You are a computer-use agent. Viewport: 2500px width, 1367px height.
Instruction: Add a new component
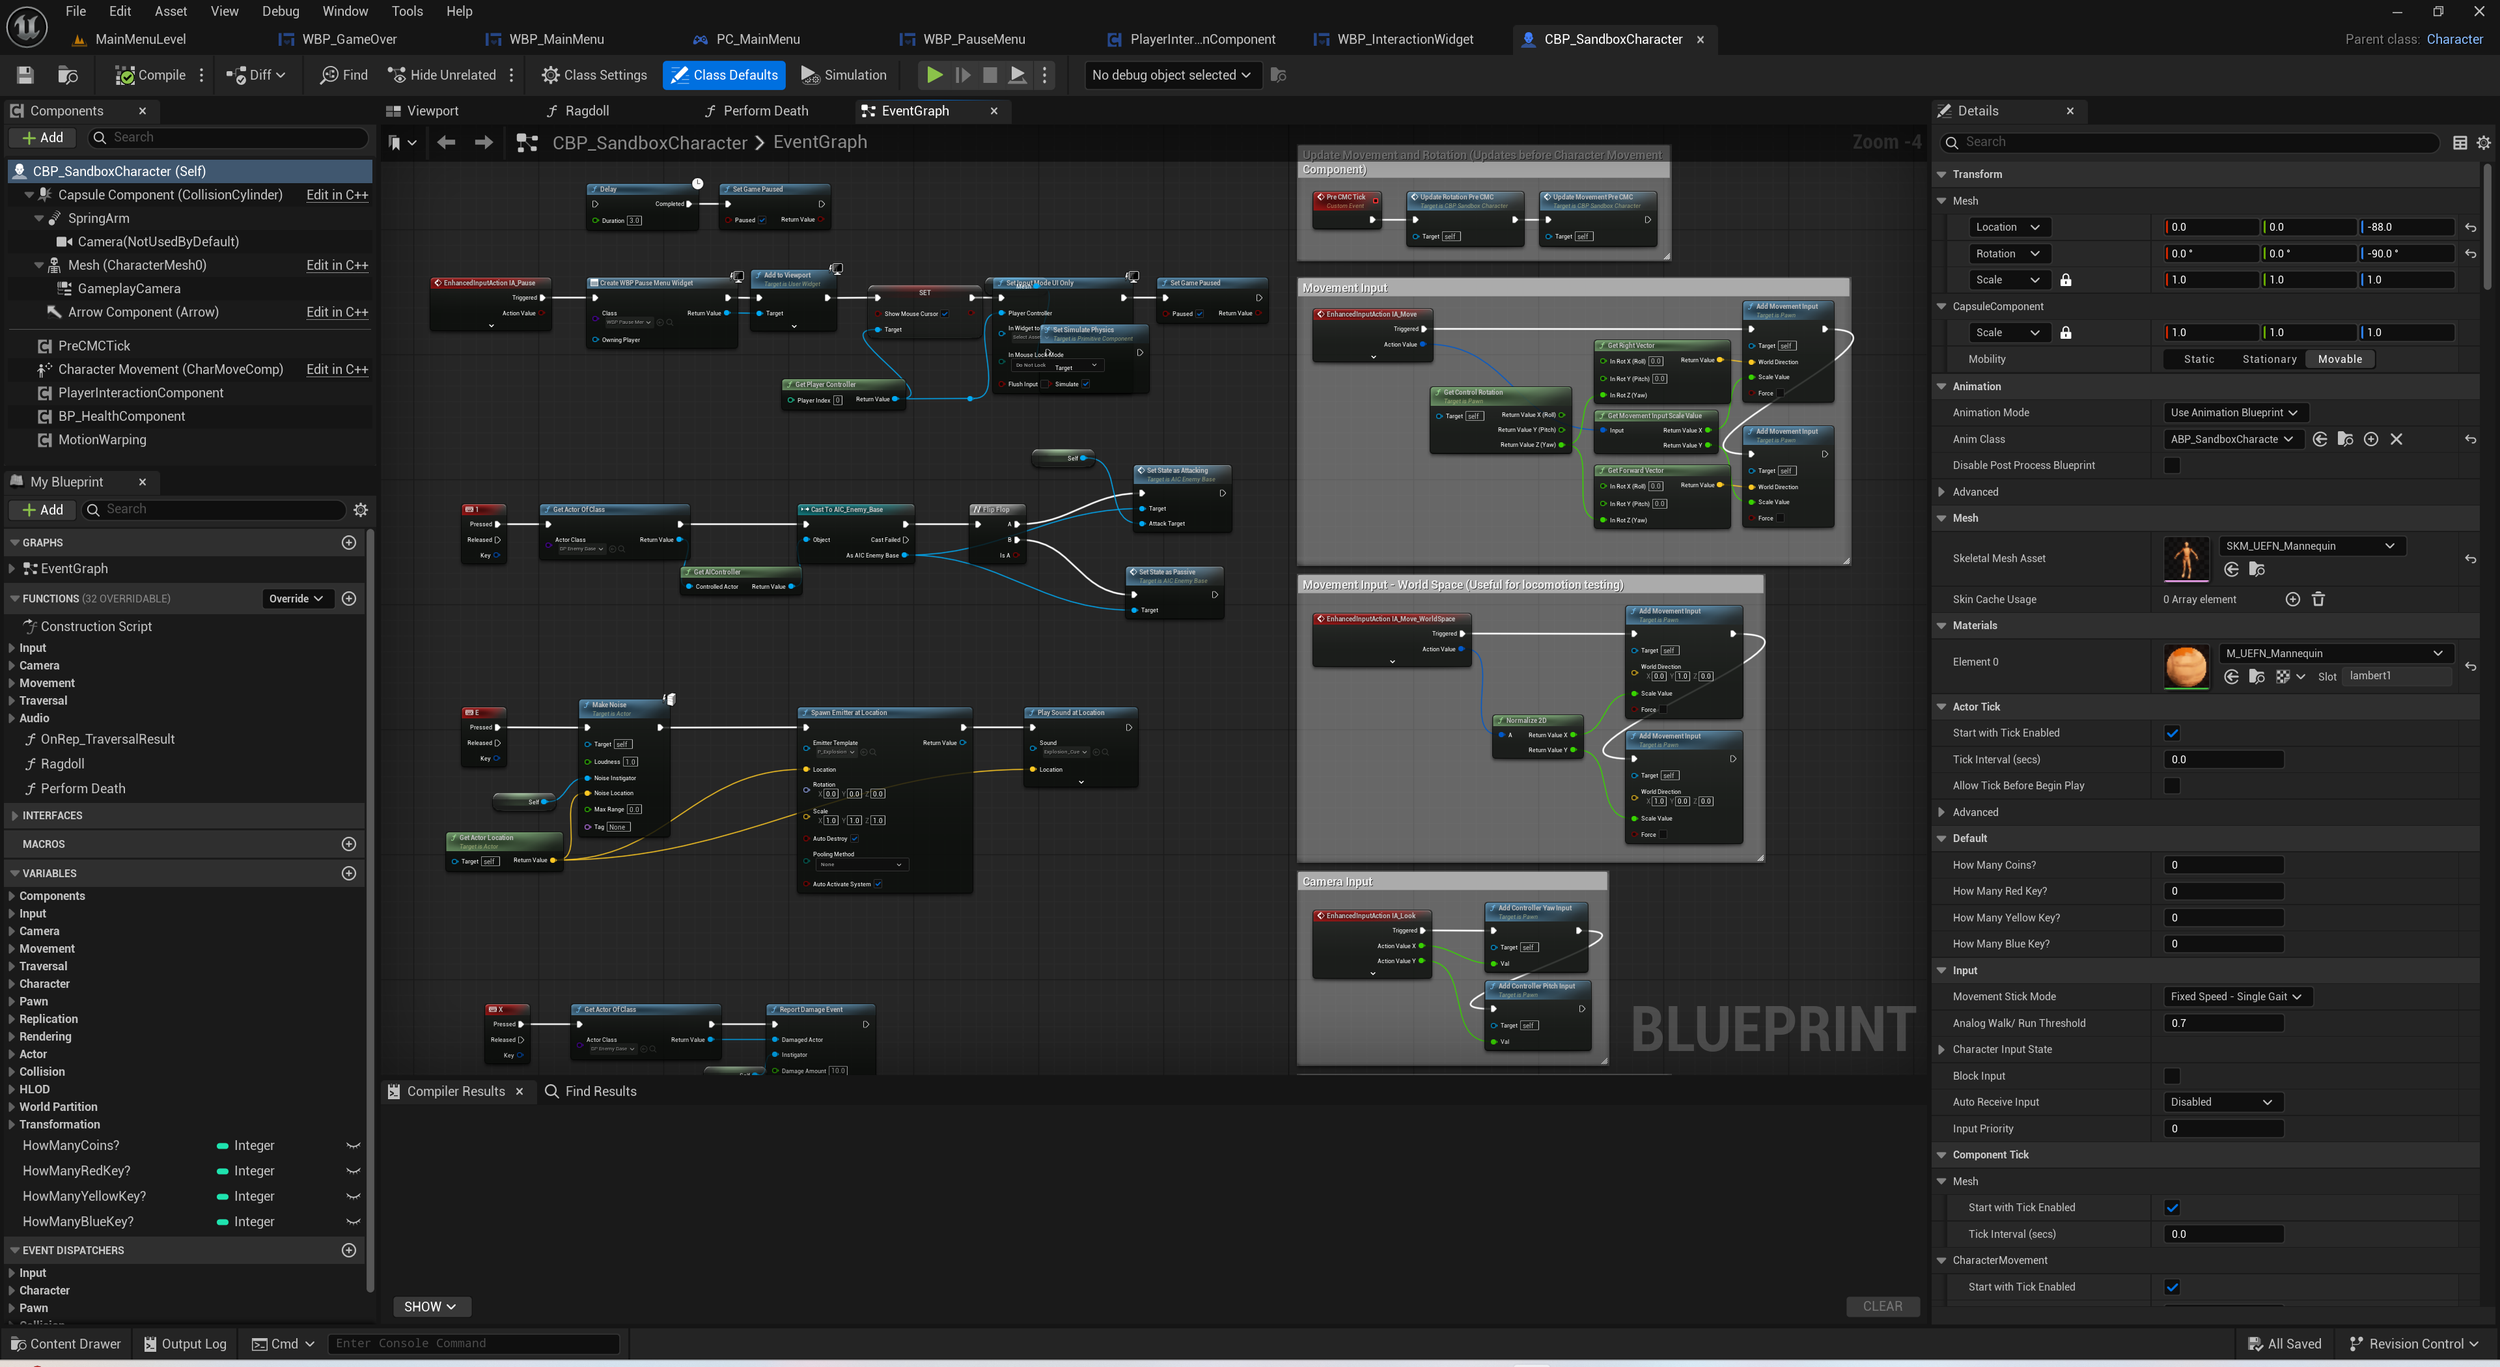[x=43, y=138]
